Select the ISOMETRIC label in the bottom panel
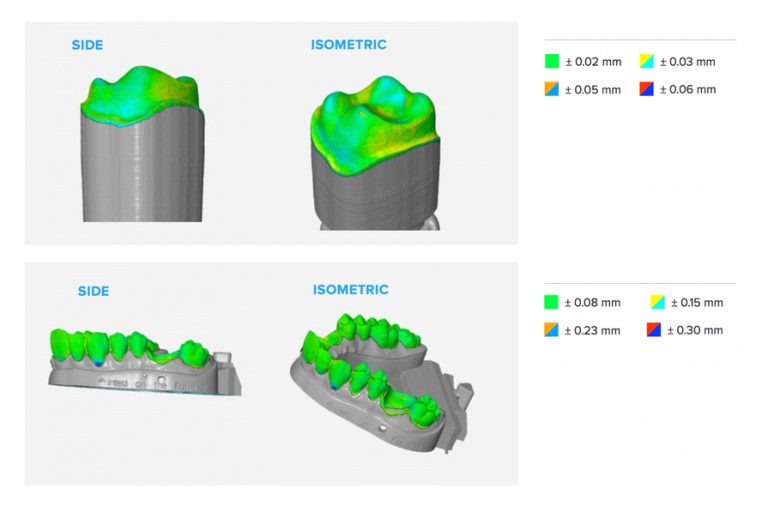 point(350,290)
